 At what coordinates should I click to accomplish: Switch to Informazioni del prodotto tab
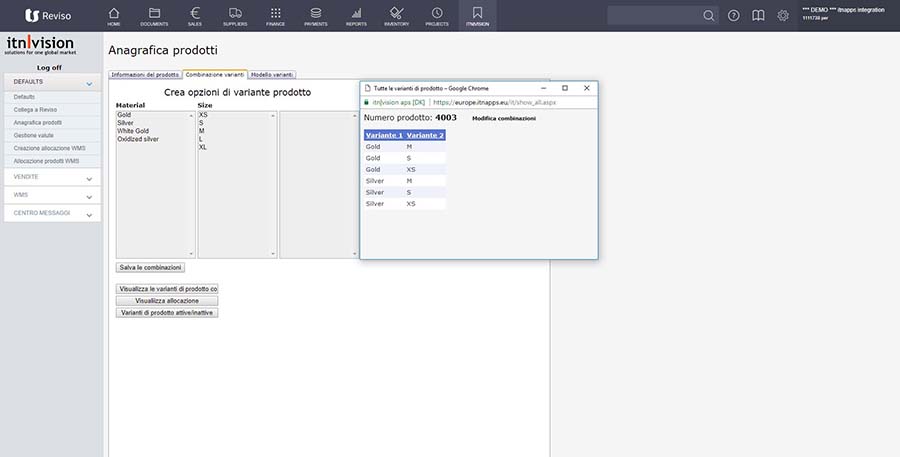click(x=145, y=75)
